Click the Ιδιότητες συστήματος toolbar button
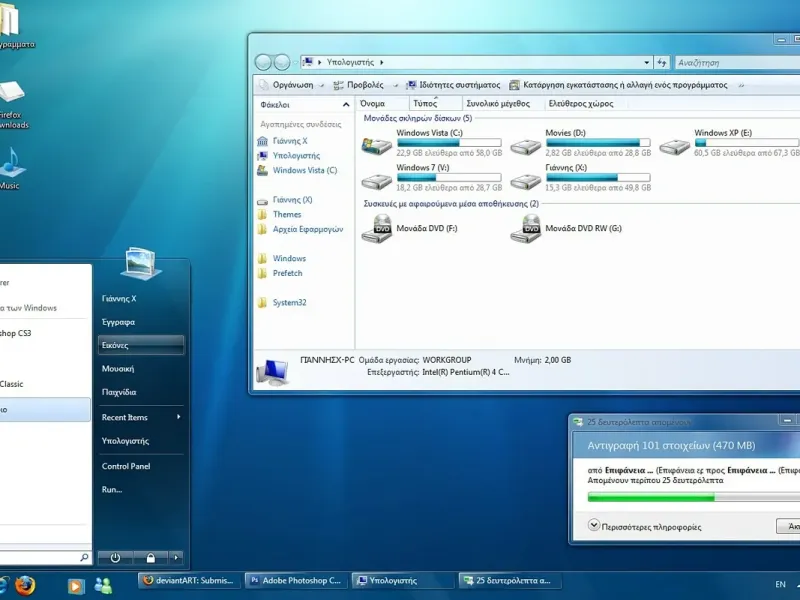The image size is (800, 600). 453,85
